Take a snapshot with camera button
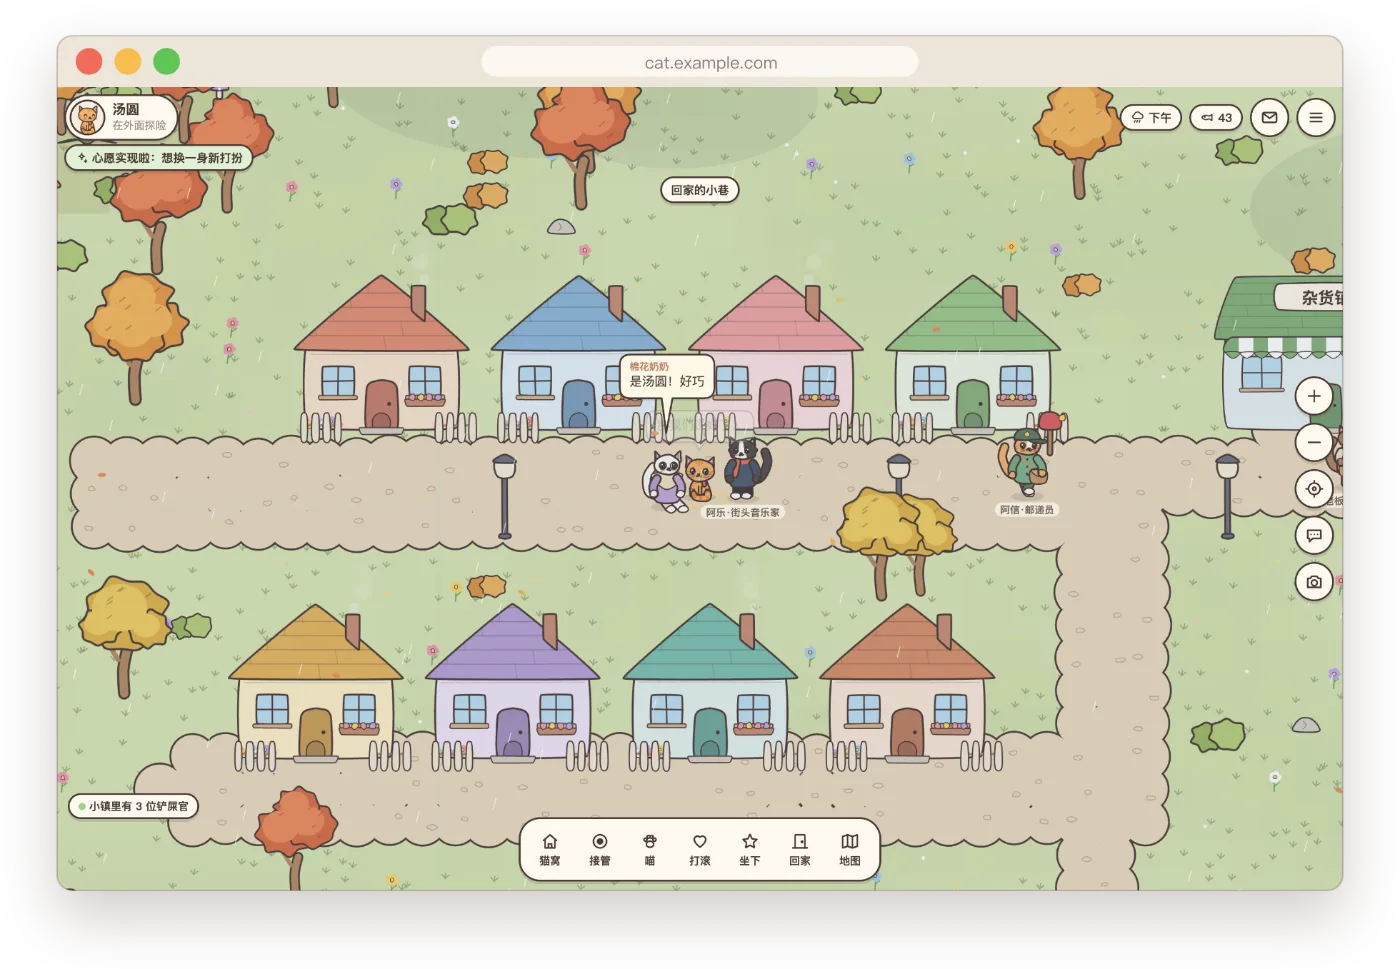Viewport: 1400px width, 969px height. coord(1314,582)
